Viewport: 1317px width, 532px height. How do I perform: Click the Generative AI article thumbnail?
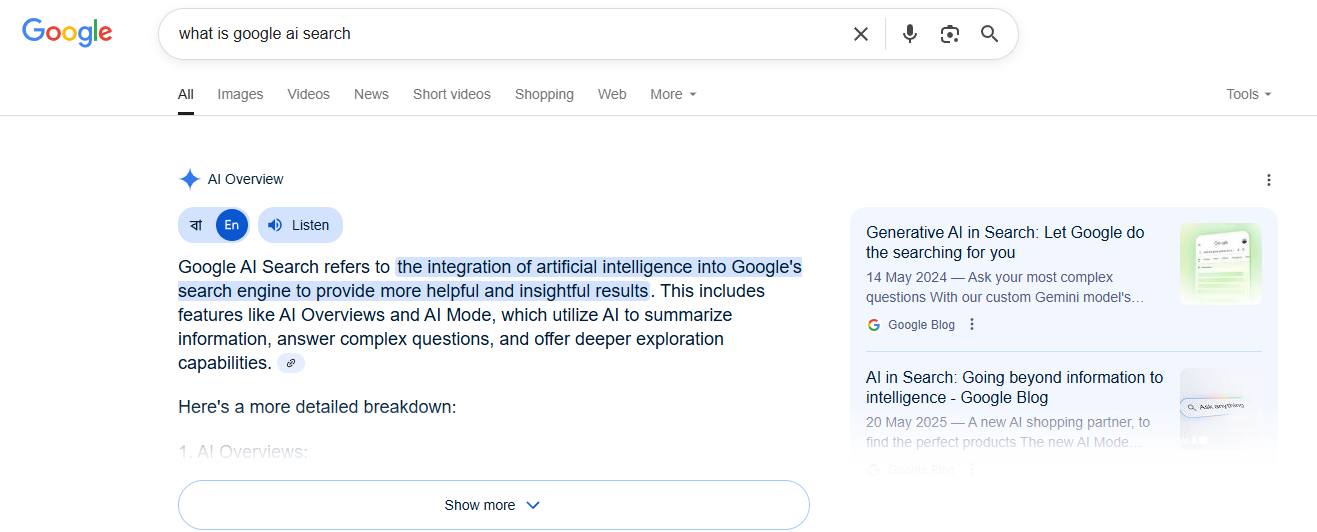[x=1220, y=264]
